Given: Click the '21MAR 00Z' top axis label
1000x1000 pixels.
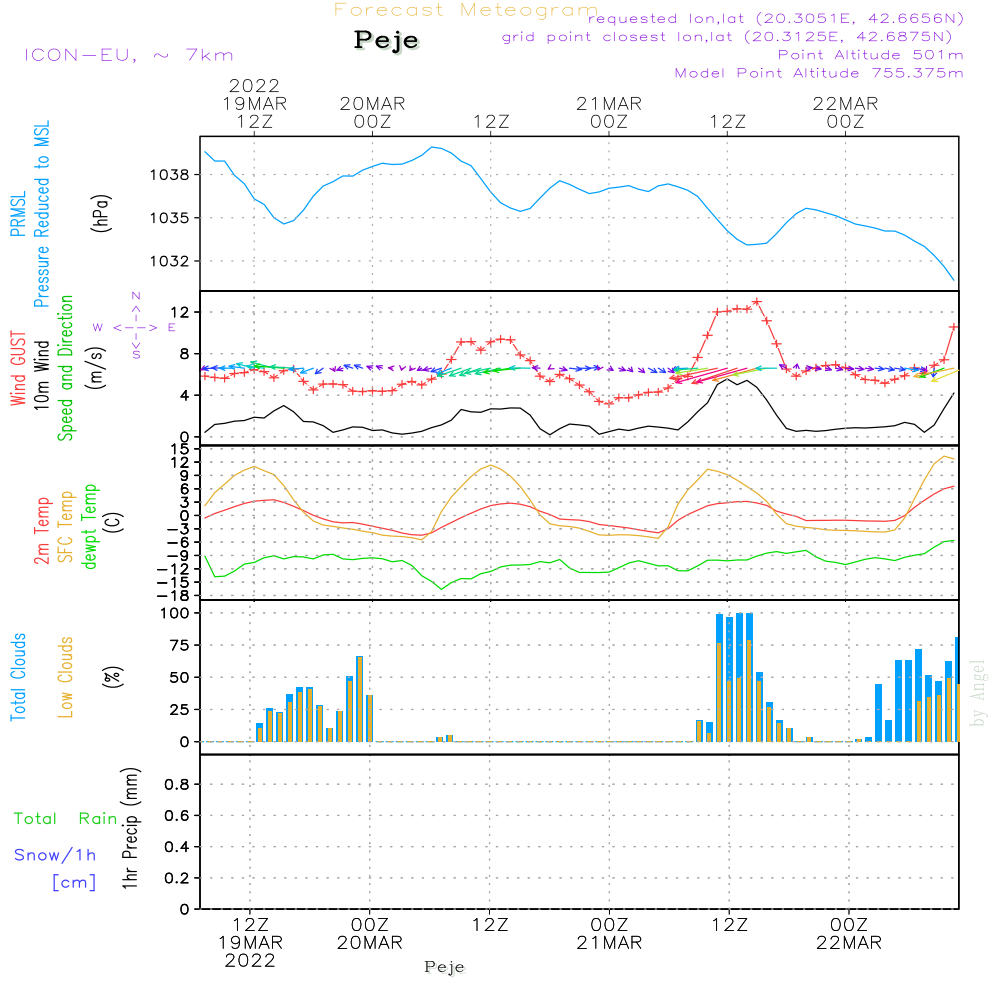Looking at the screenshot, I should pyautogui.click(x=609, y=112).
